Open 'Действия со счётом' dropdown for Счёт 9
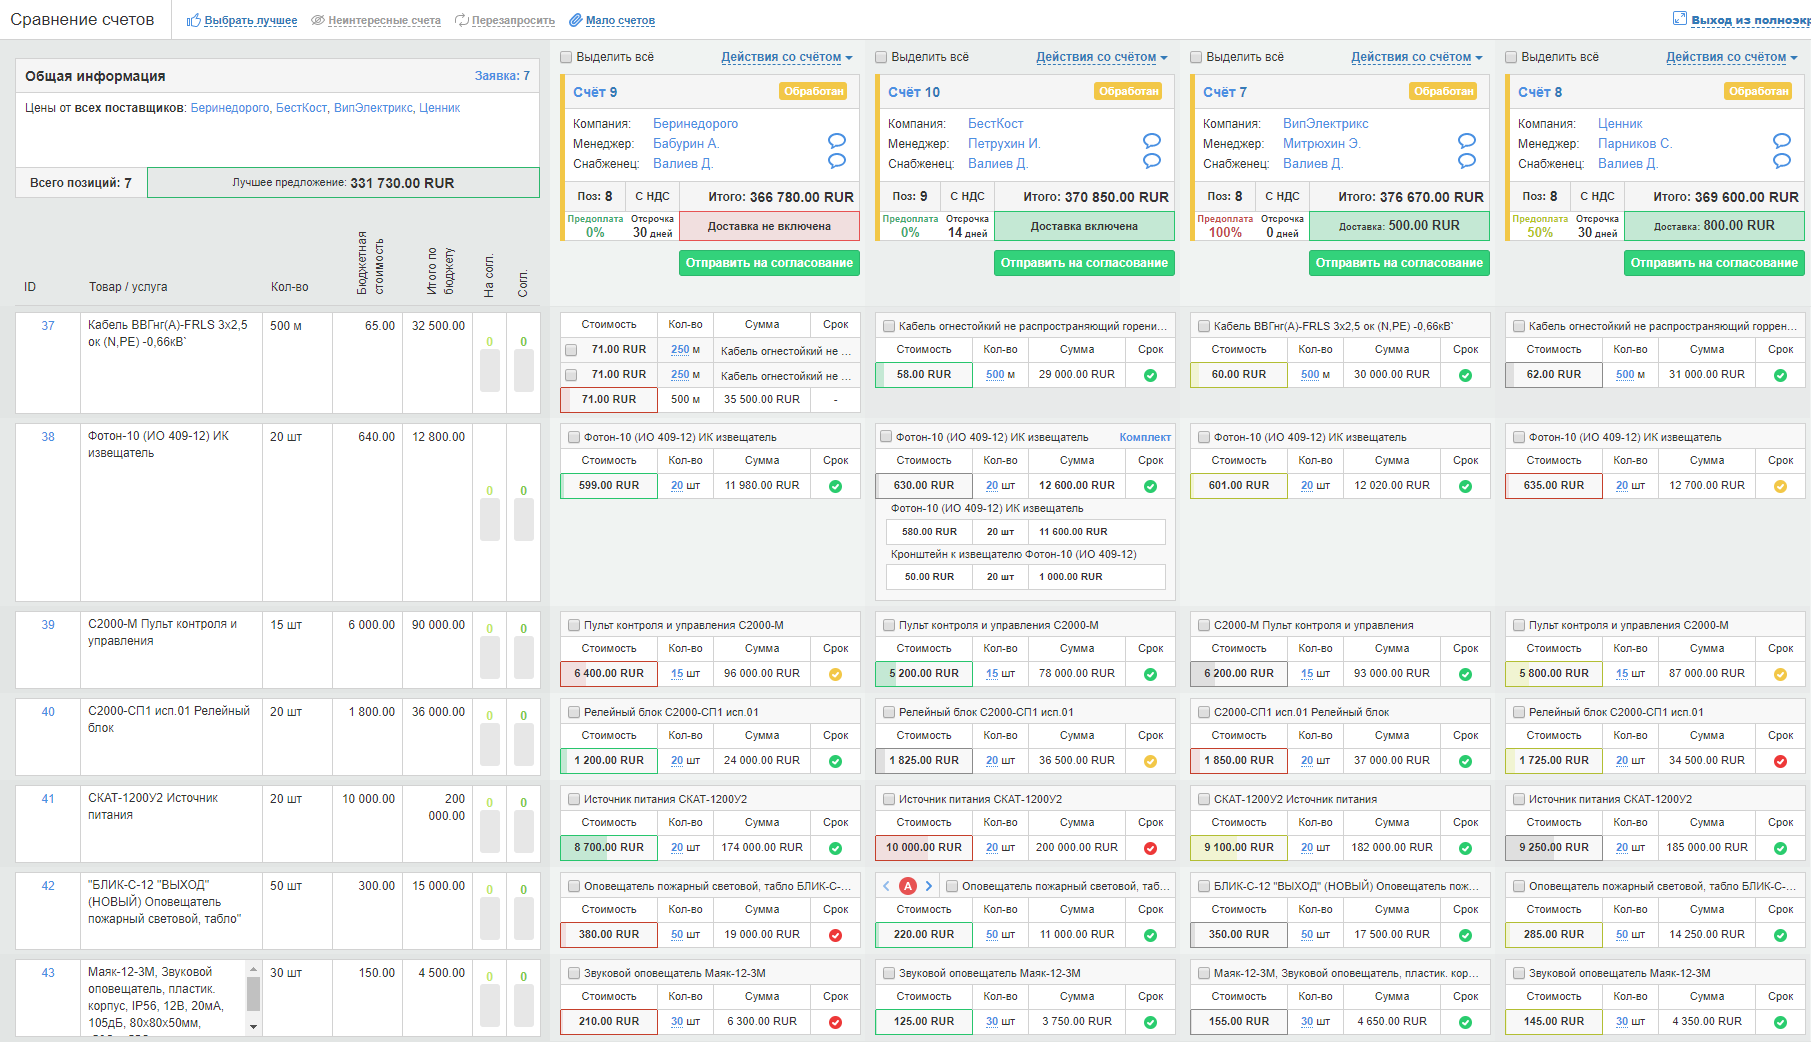This screenshot has height=1042, width=1811. click(787, 57)
